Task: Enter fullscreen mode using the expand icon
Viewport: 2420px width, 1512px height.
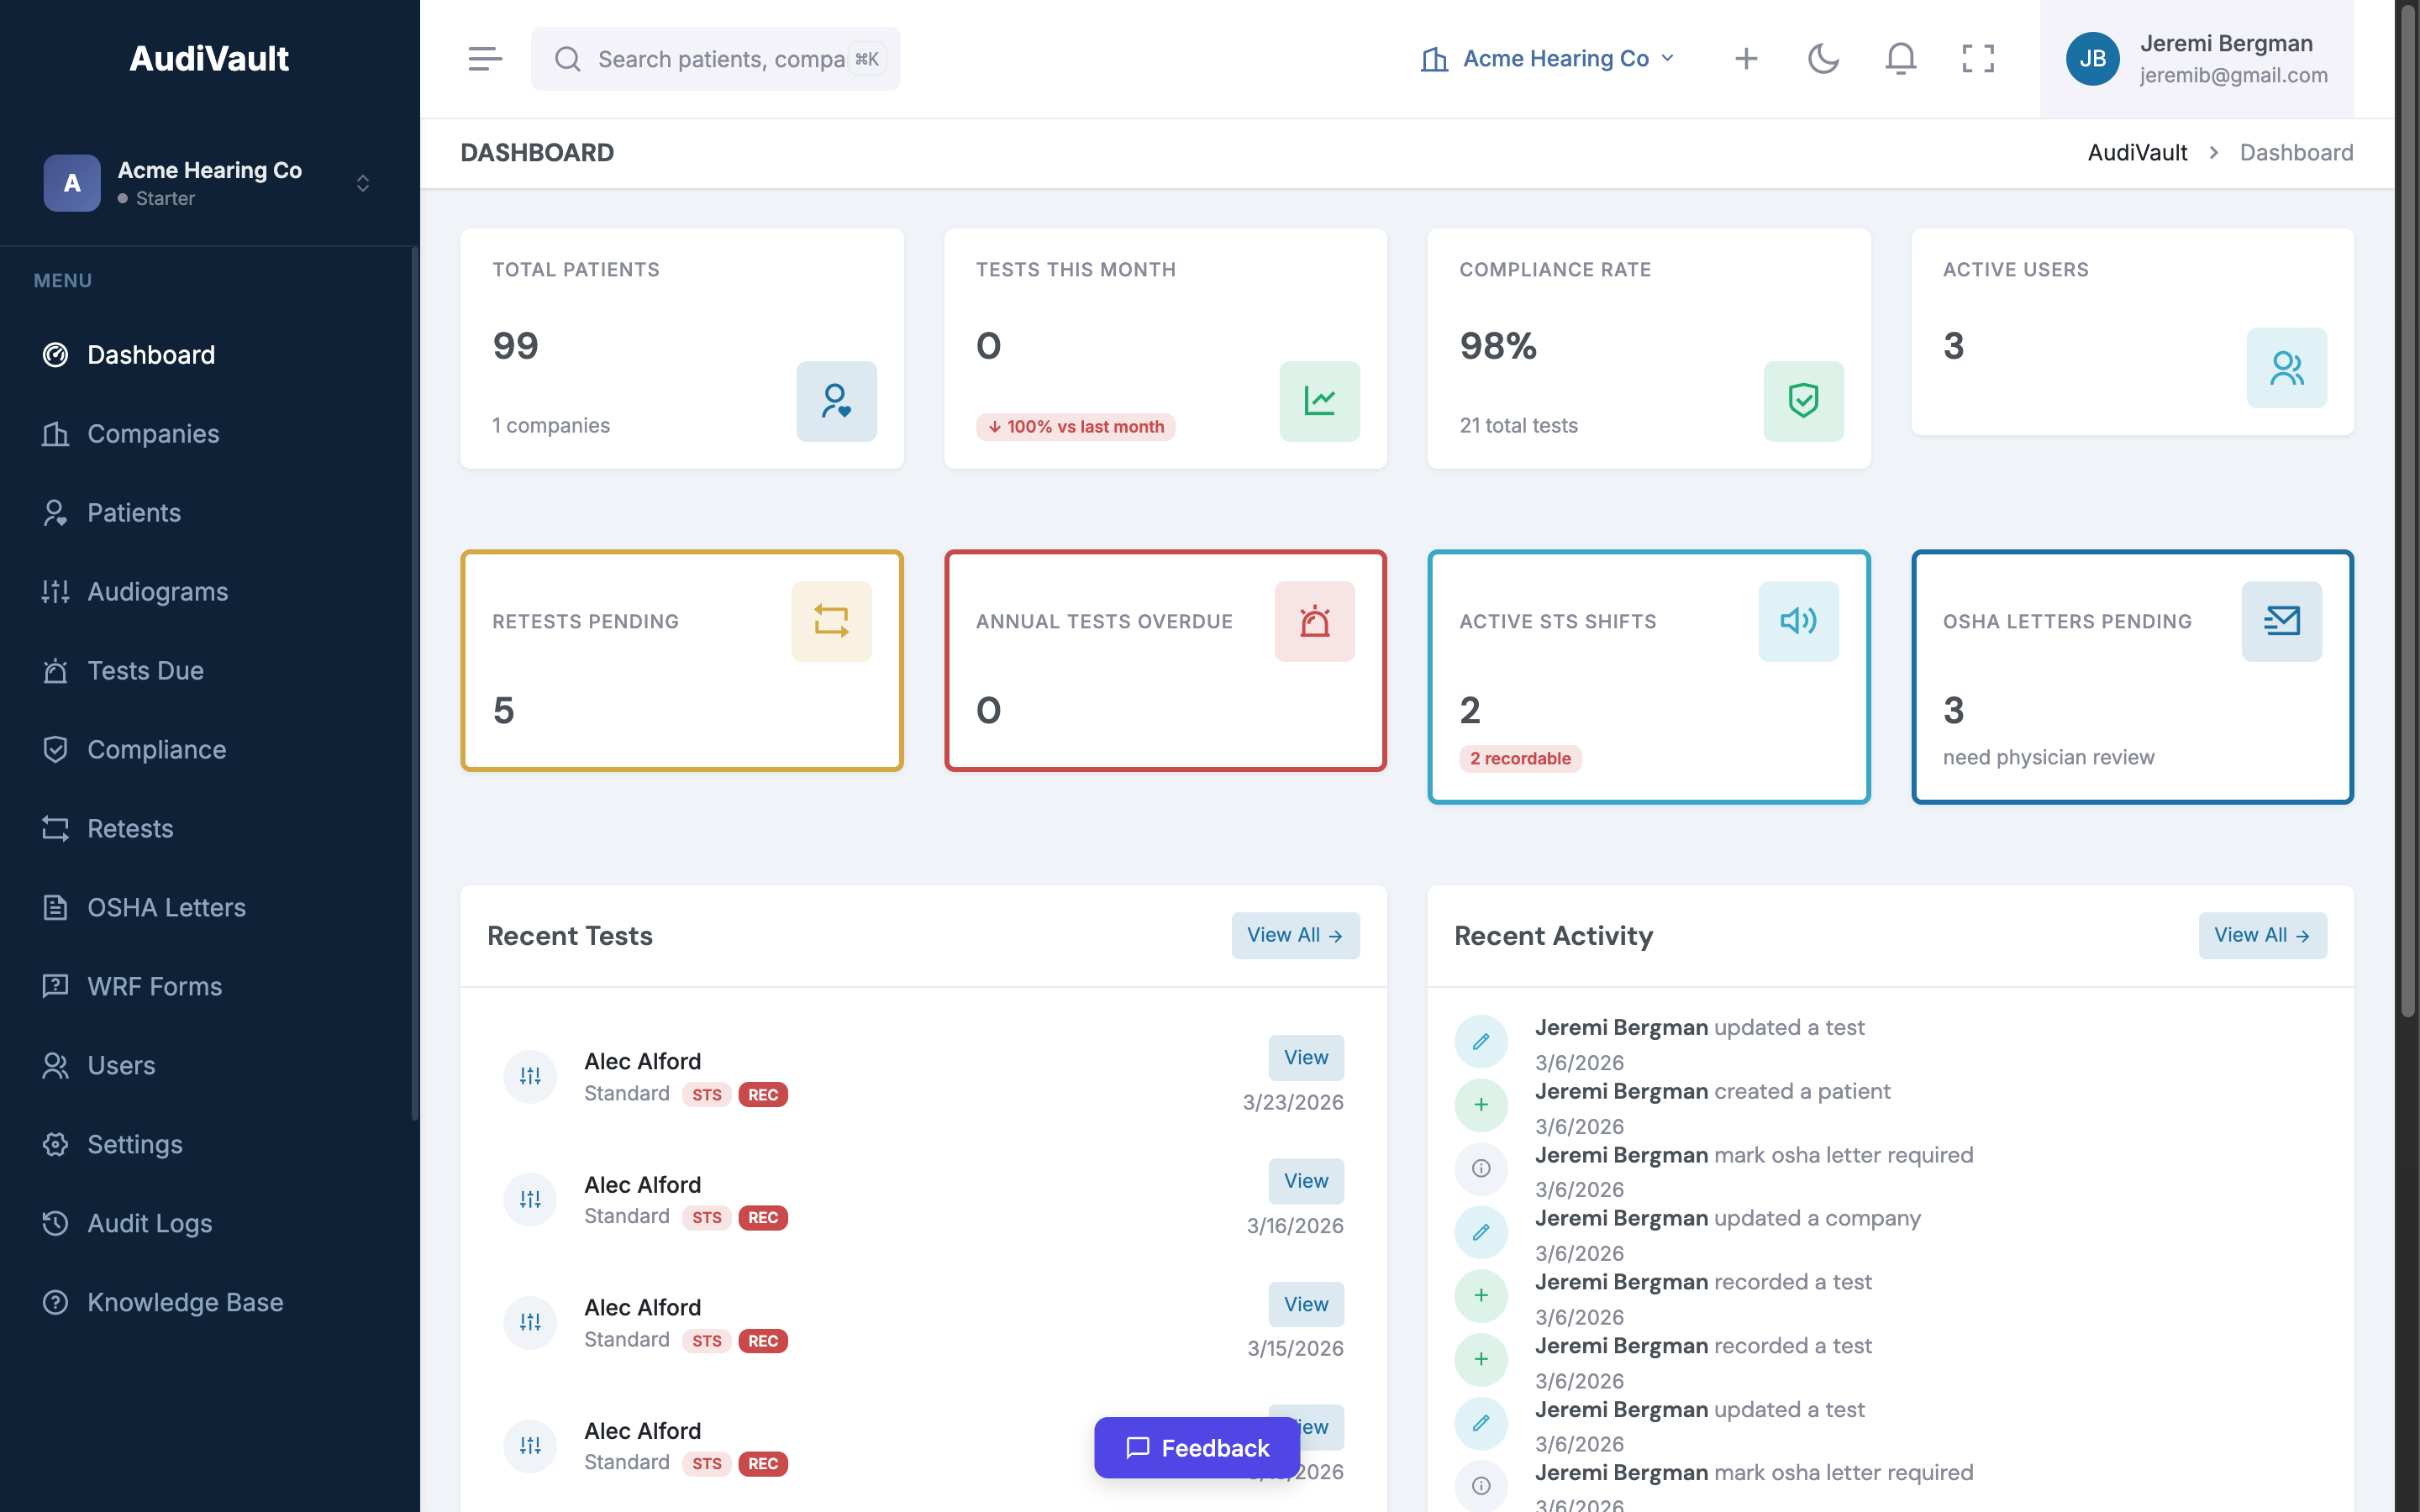Action: coord(1977,58)
